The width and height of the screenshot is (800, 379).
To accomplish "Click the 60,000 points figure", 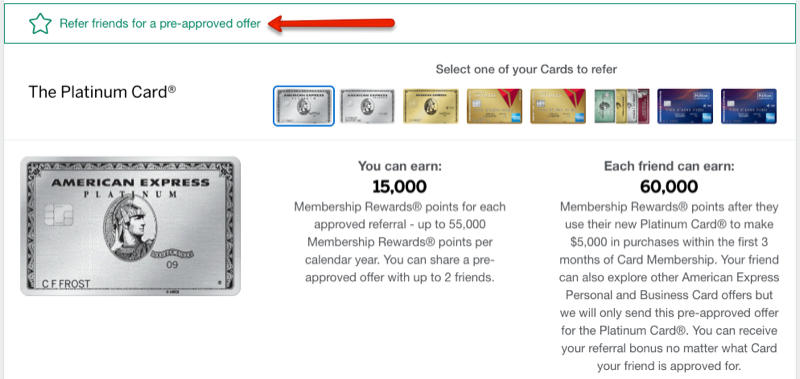I will tap(669, 186).
